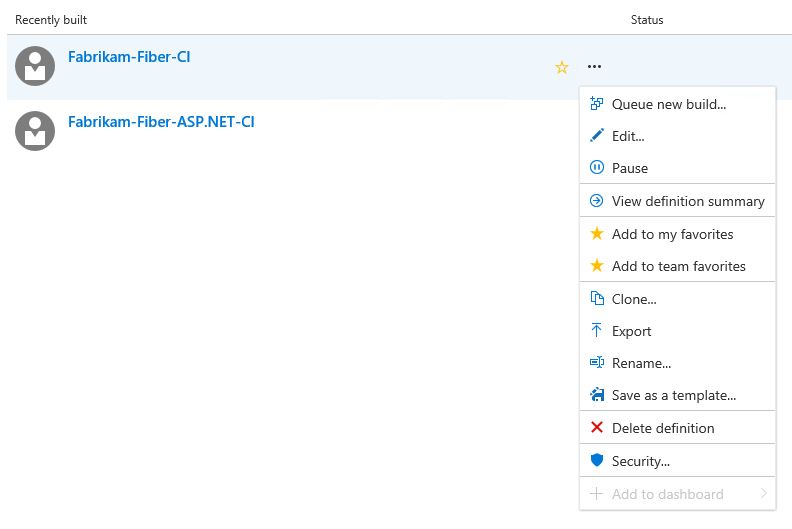Click the Recently built column header
This screenshot has height=529, width=792.
tap(51, 20)
